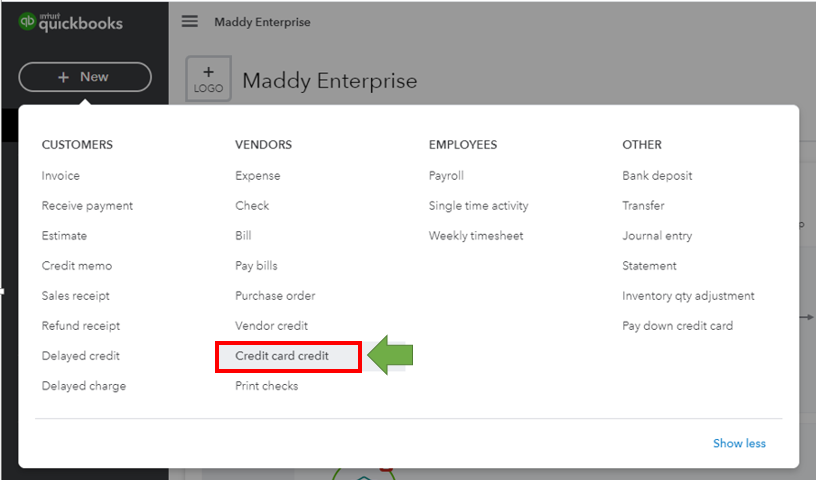Select Receive payment
Viewport: 816px width, 480px height.
(87, 206)
